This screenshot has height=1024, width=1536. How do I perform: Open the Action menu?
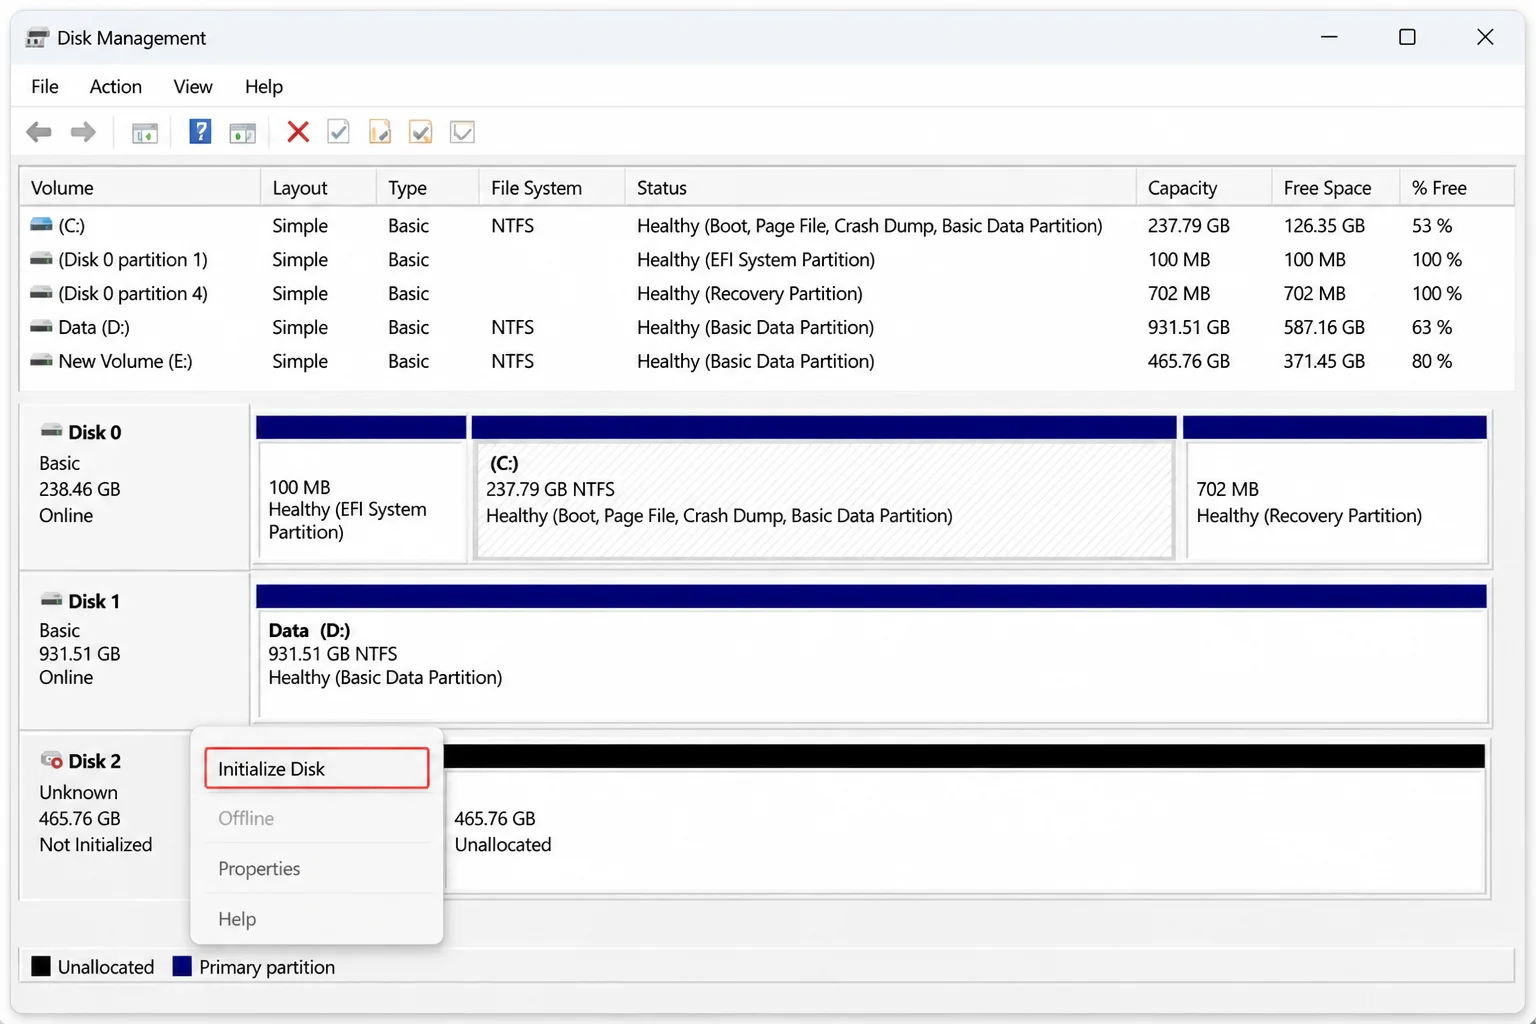pyautogui.click(x=116, y=87)
